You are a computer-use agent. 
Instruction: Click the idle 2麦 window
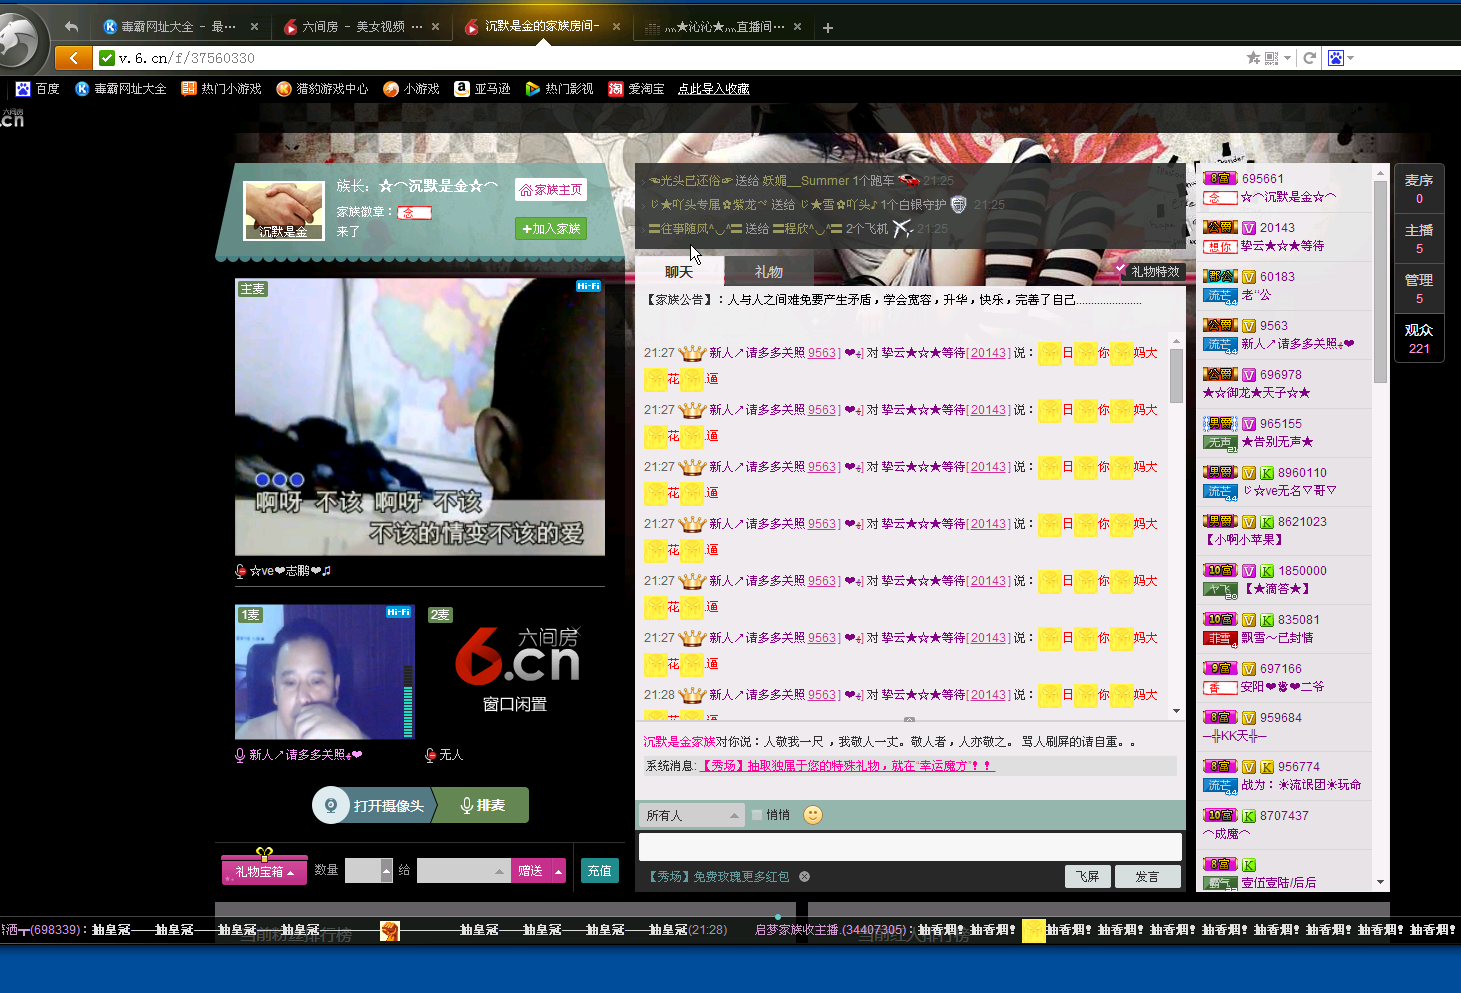click(x=515, y=672)
